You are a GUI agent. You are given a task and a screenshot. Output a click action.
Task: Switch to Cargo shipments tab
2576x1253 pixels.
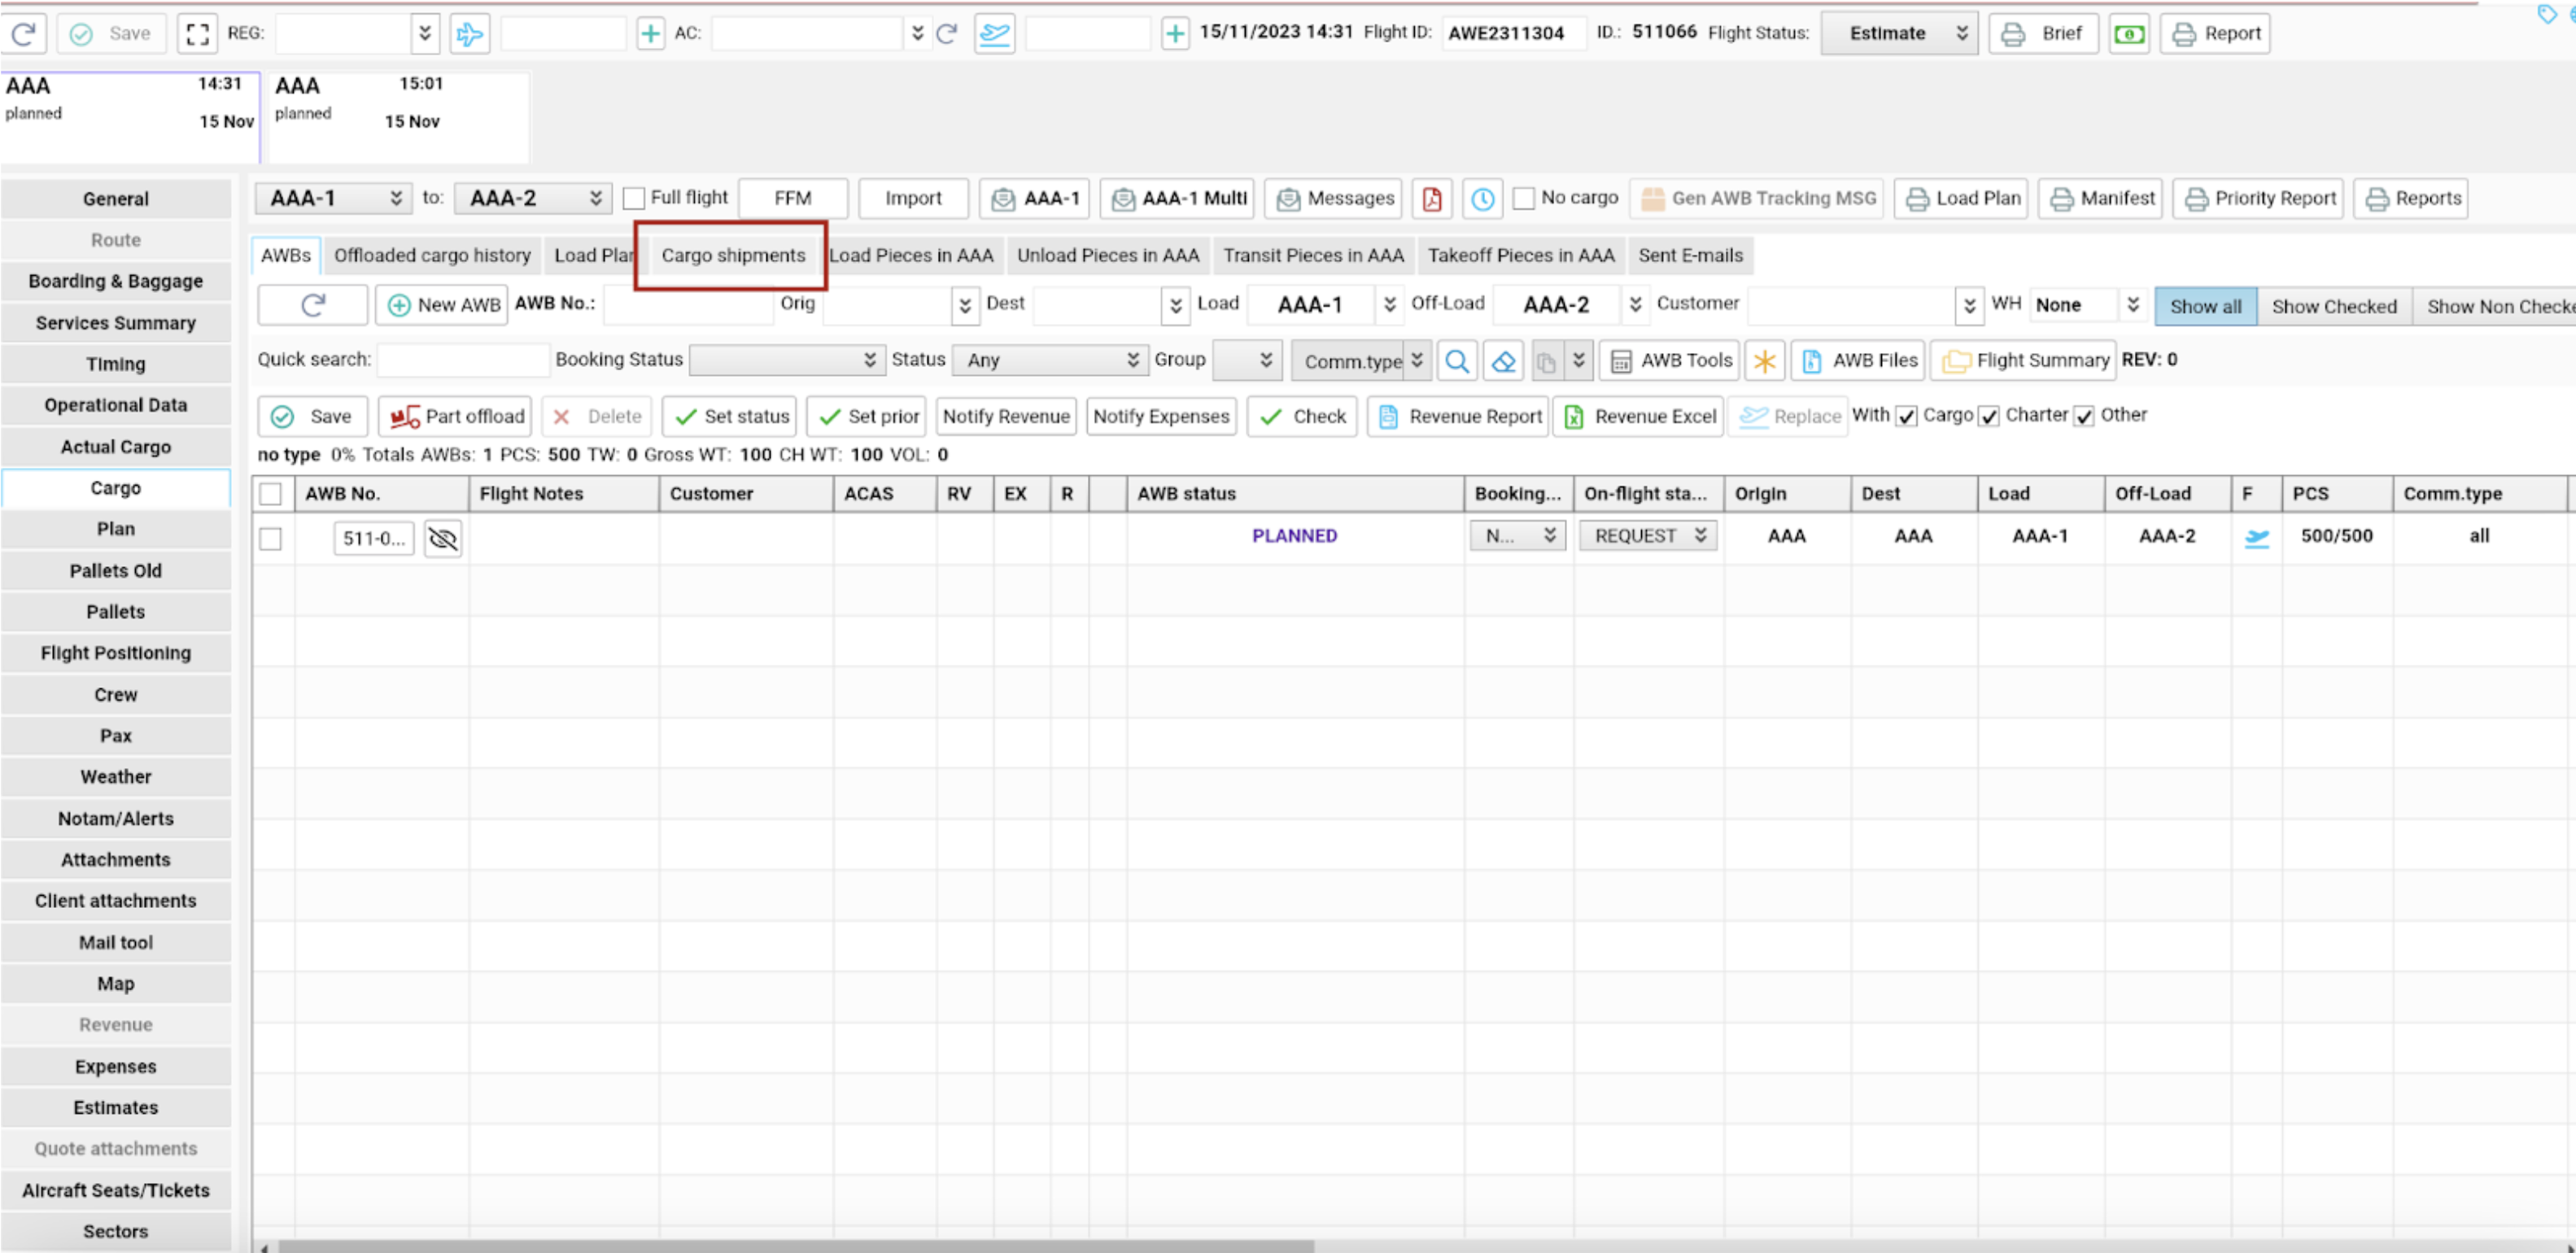pos(732,255)
